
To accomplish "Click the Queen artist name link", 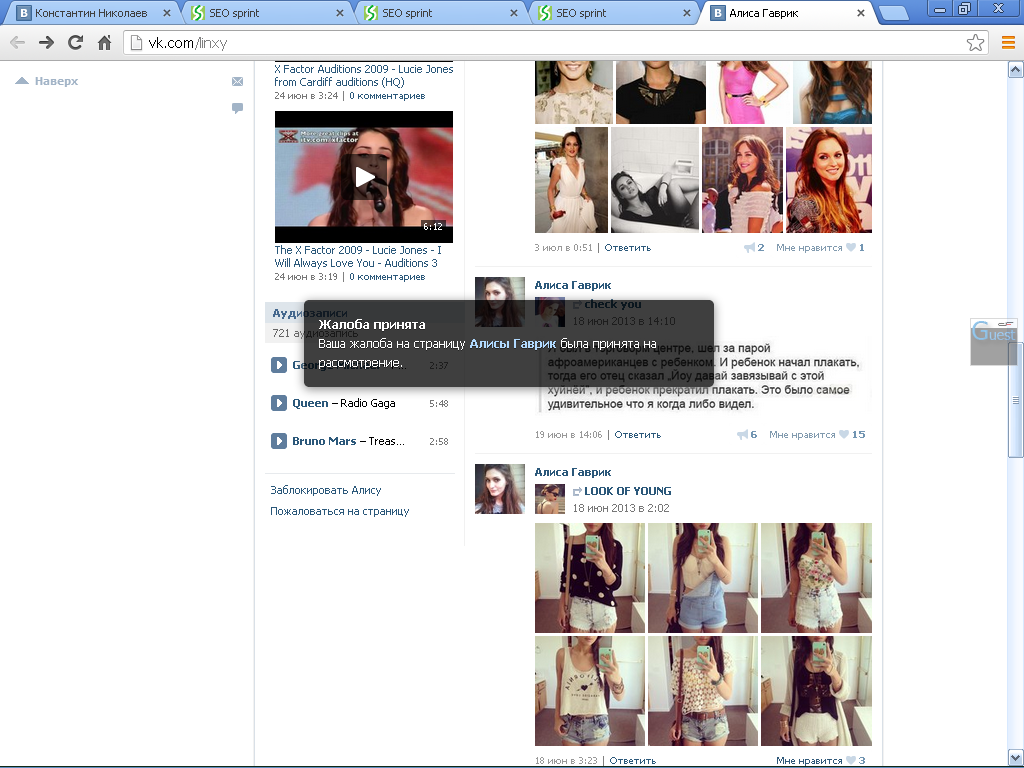I will point(310,403).
